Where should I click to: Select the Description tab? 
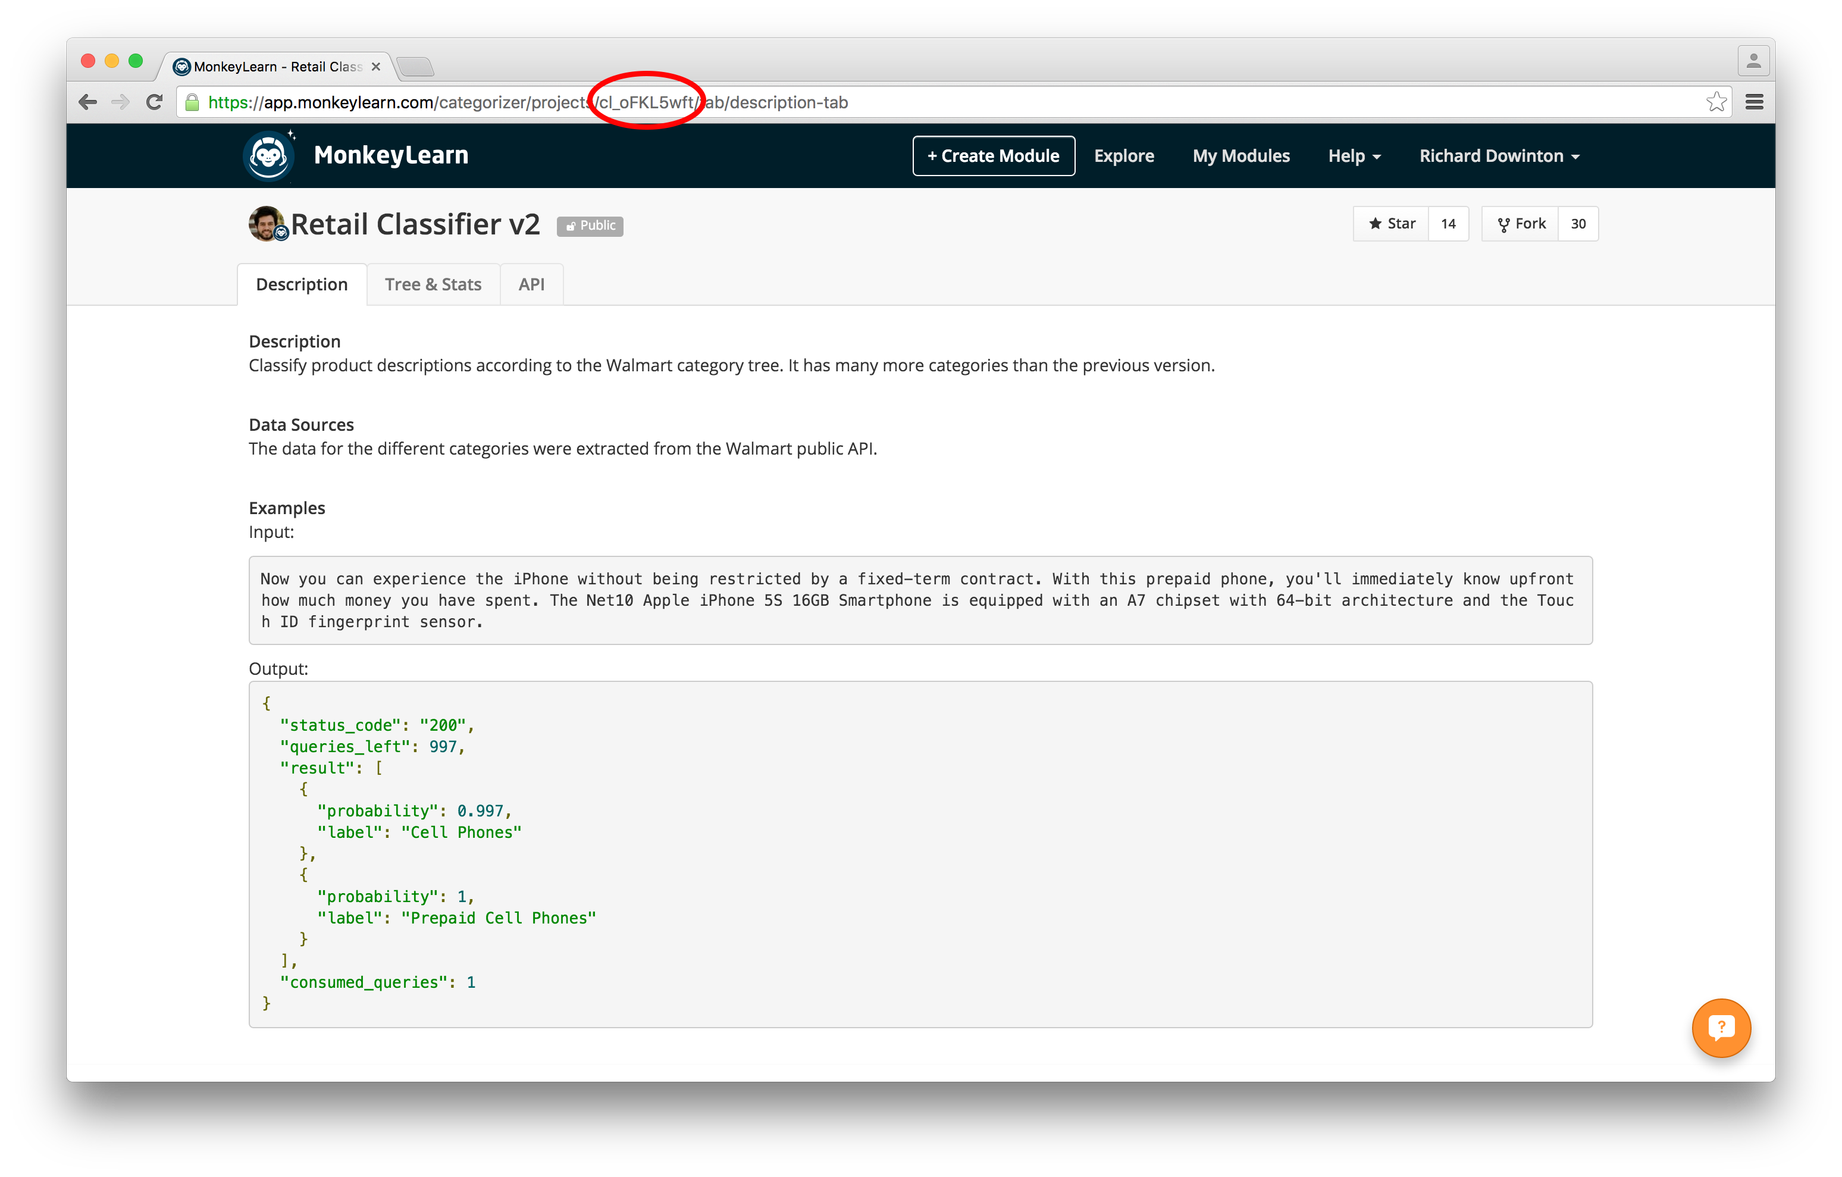302,285
